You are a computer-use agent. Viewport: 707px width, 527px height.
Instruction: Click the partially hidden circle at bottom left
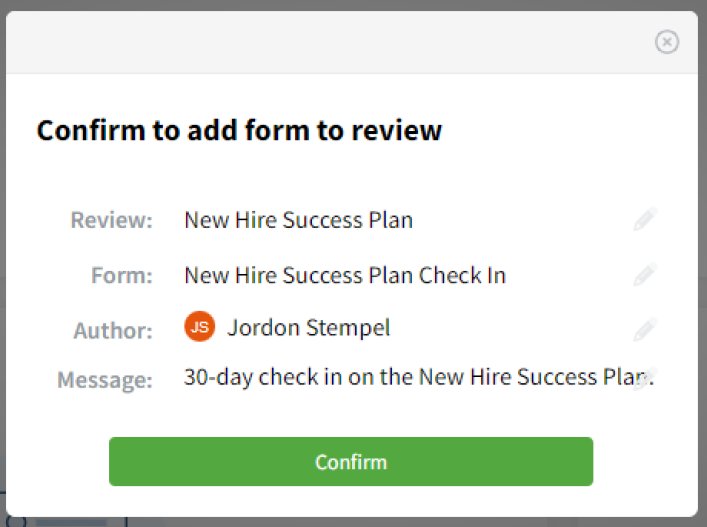click(x=16, y=522)
